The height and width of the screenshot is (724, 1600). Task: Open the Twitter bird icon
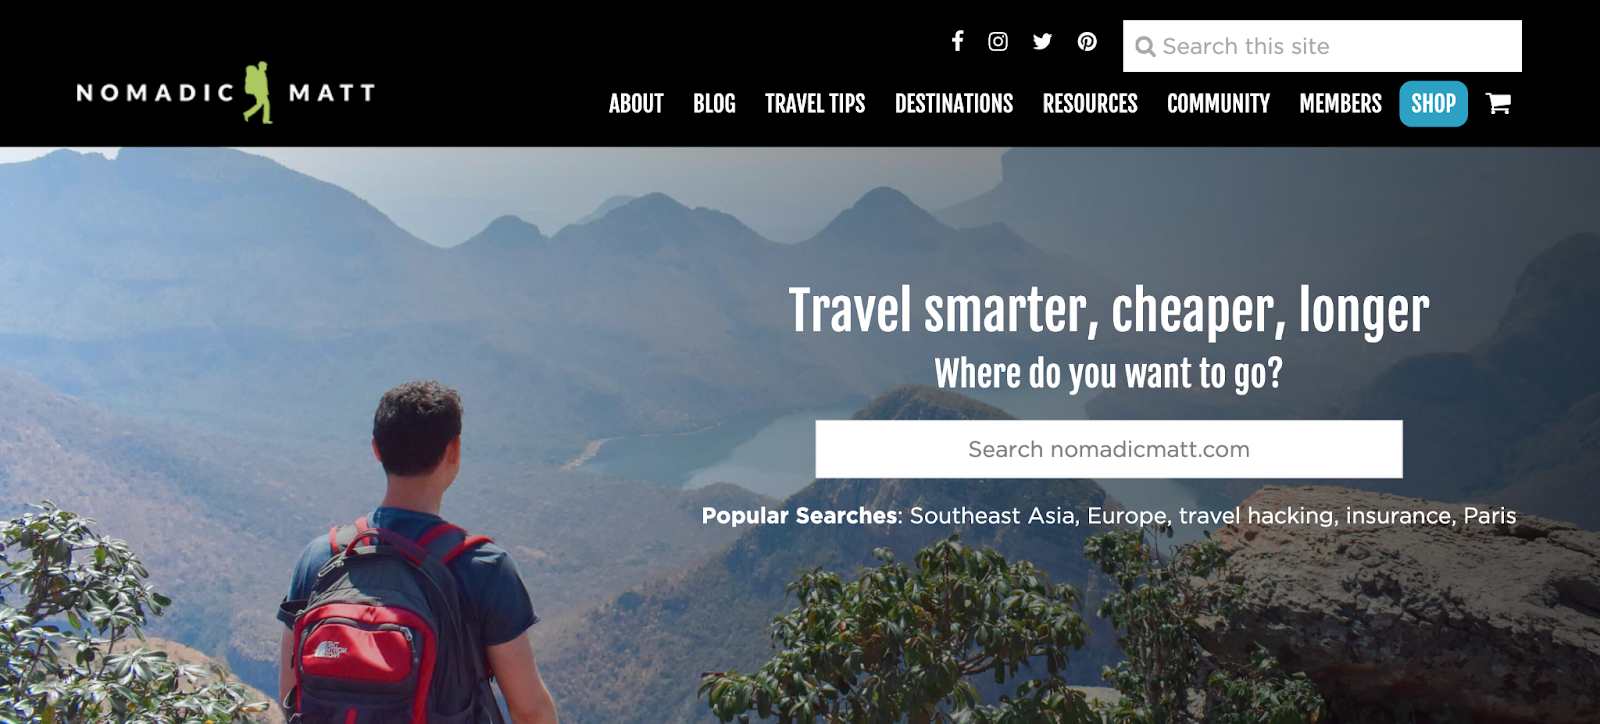point(1042,41)
